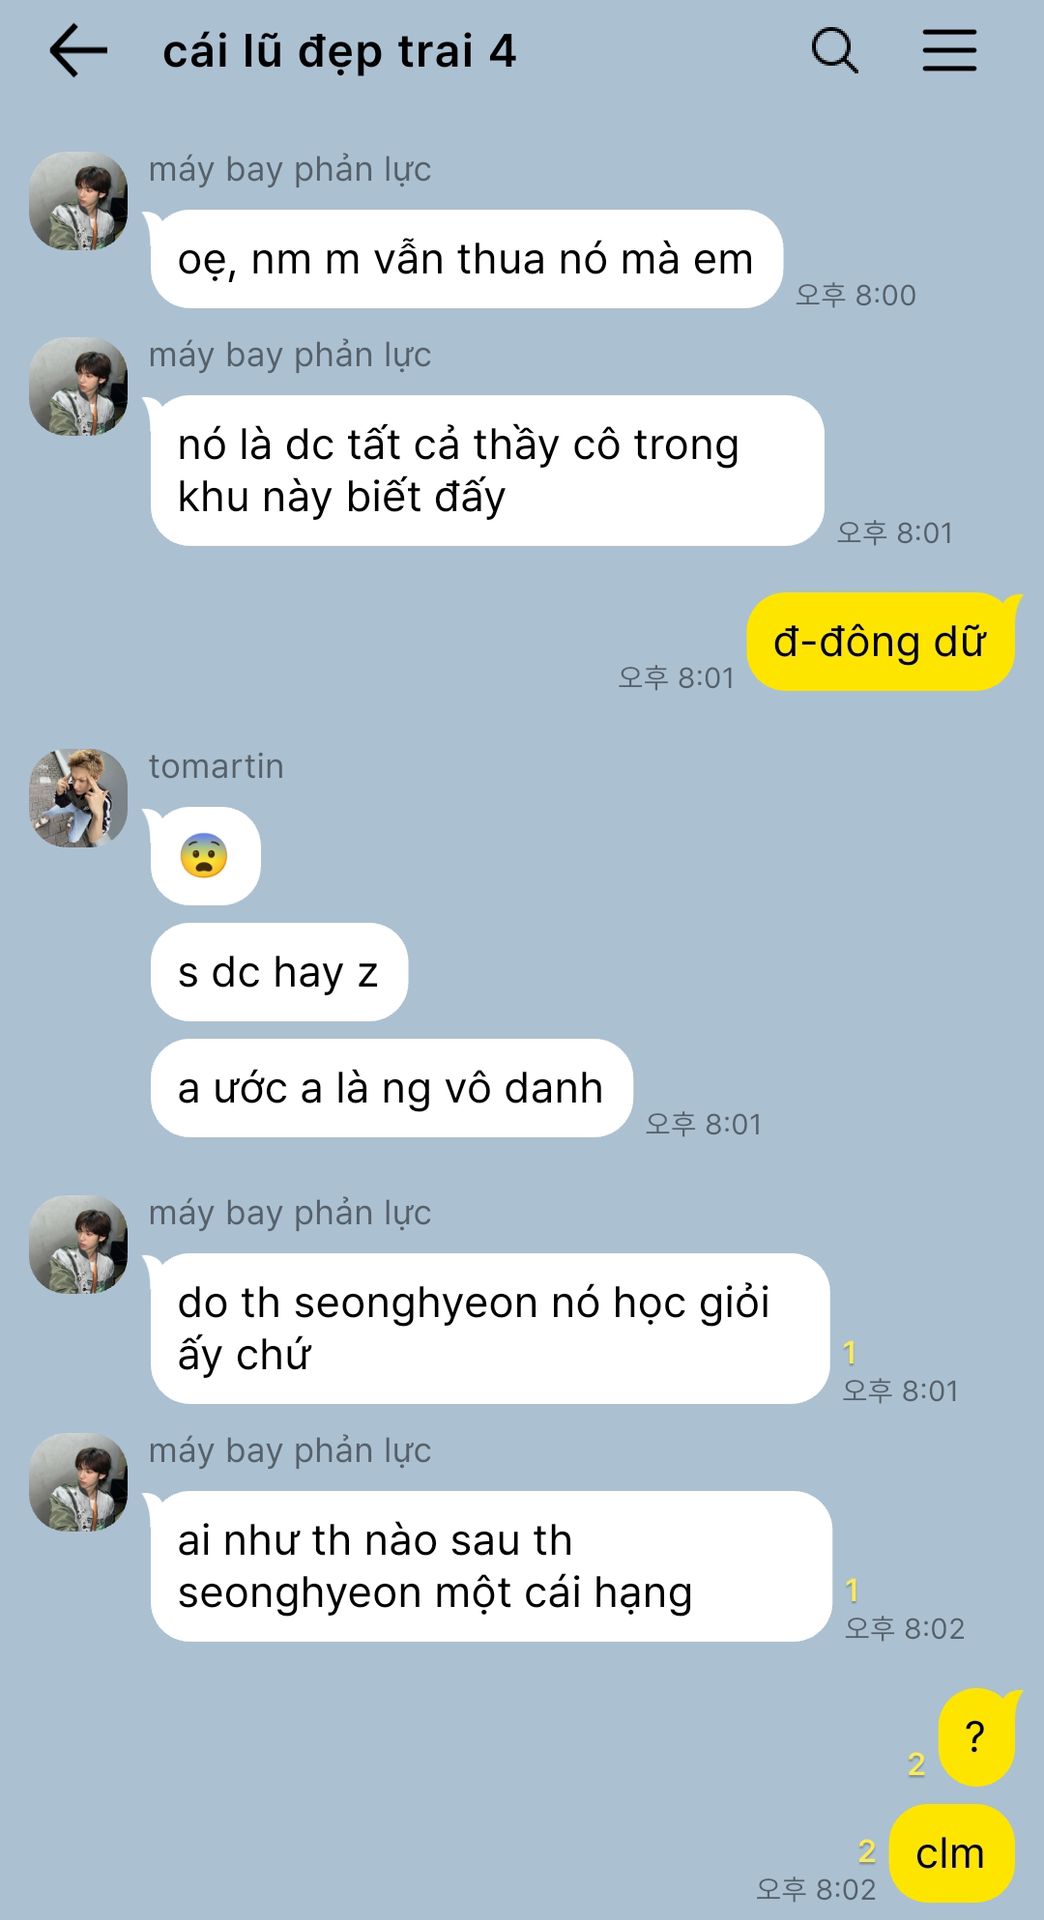Image resolution: width=1044 pixels, height=1920 pixels.
Task: Tap the 'nó là dc tất cả thầy cô' message
Action: pos(487,470)
